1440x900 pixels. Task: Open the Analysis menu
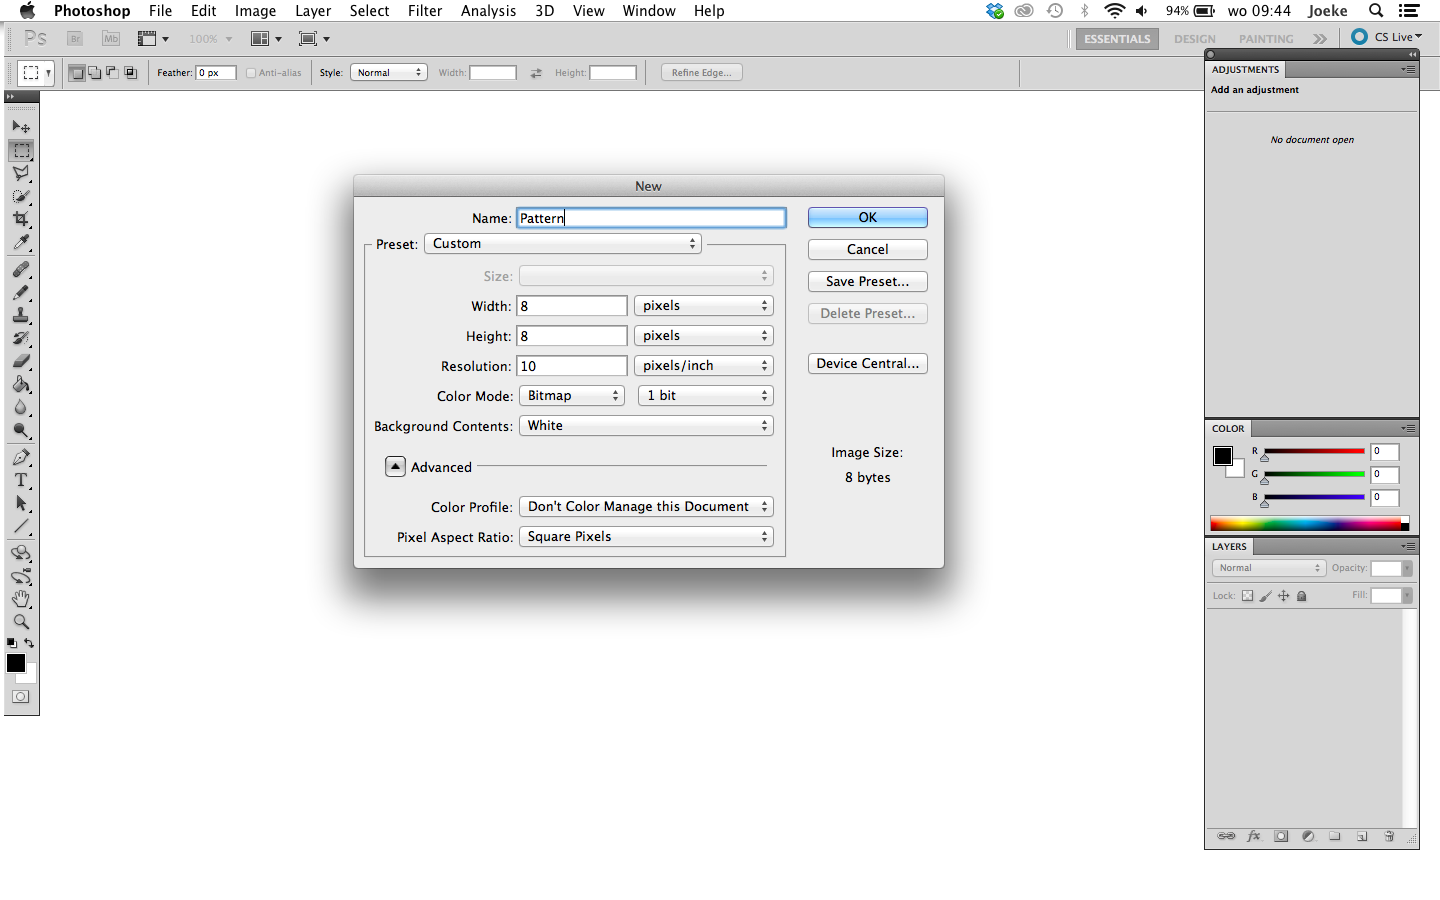(x=488, y=11)
